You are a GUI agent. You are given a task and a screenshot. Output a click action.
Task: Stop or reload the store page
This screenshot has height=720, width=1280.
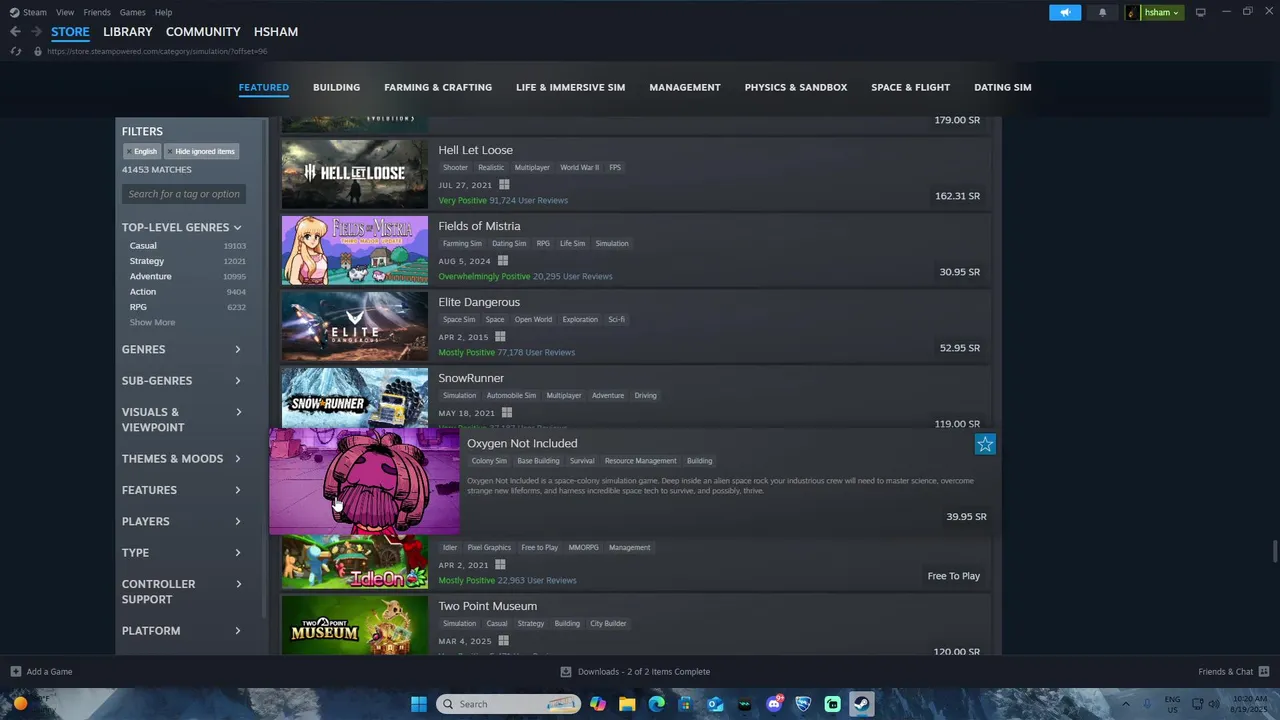tap(15, 51)
